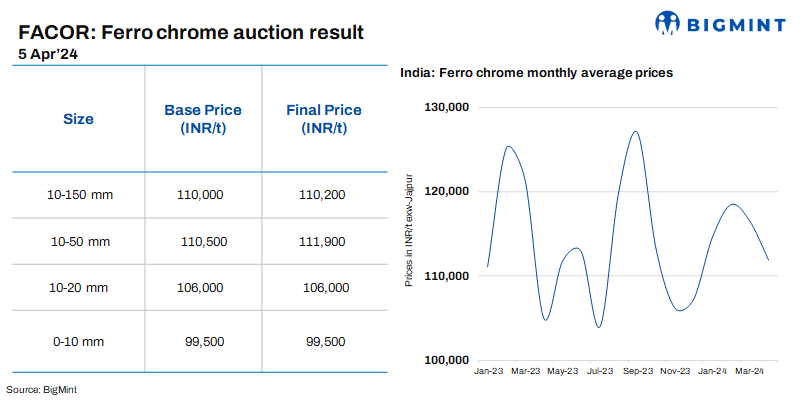Image resolution: width=804 pixels, height=401 pixels.
Task: Click the 130,000 y-axis label
Action: click(x=447, y=107)
